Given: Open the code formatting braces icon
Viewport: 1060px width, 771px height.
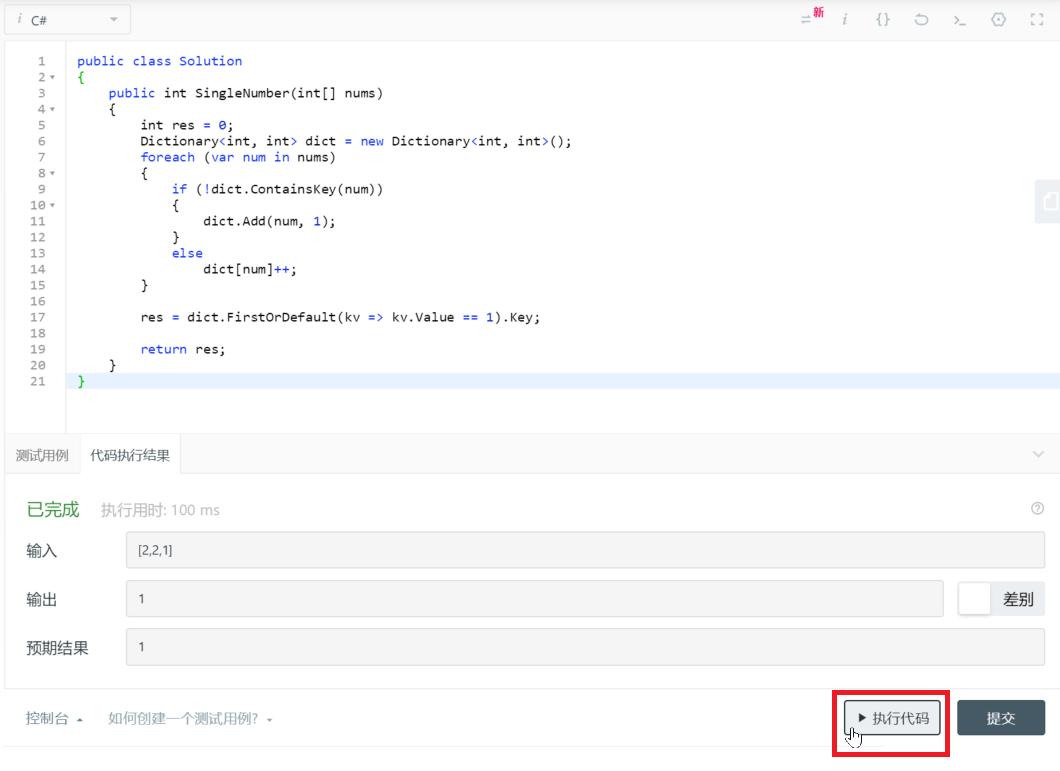Looking at the screenshot, I should coord(884,19).
